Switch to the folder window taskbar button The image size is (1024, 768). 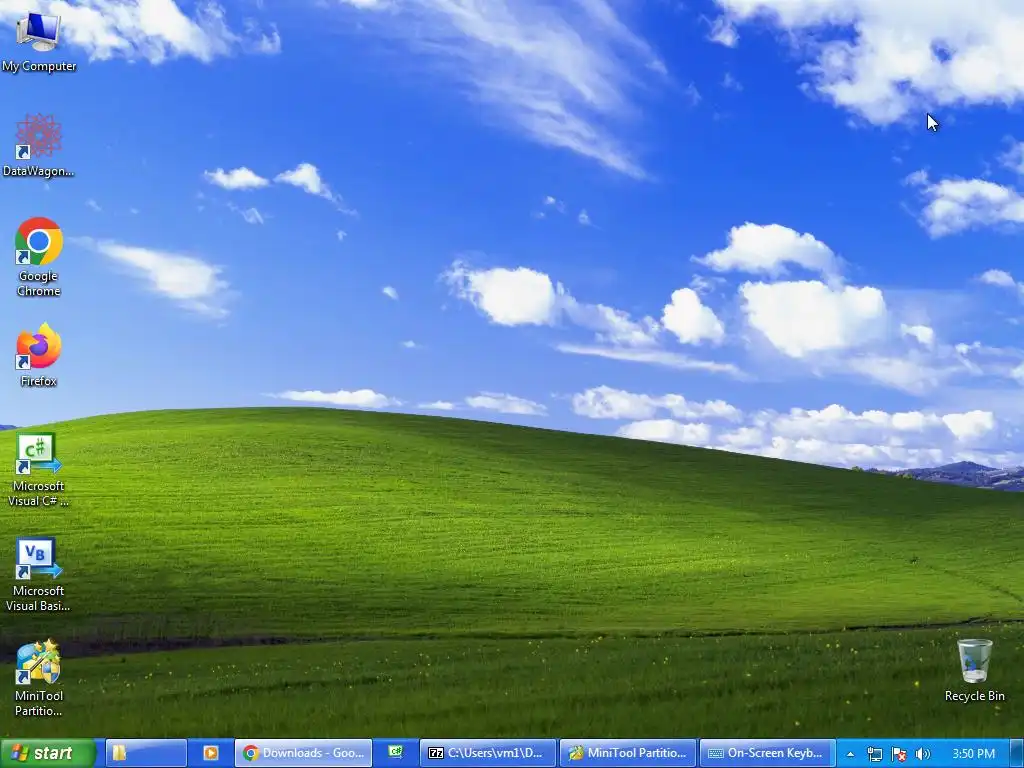coord(146,753)
